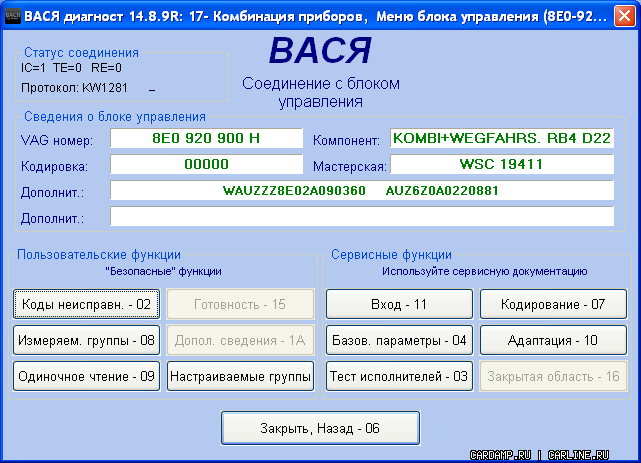Click the Дополнит. field with WAUZZZ8E02A090360

click(x=362, y=190)
